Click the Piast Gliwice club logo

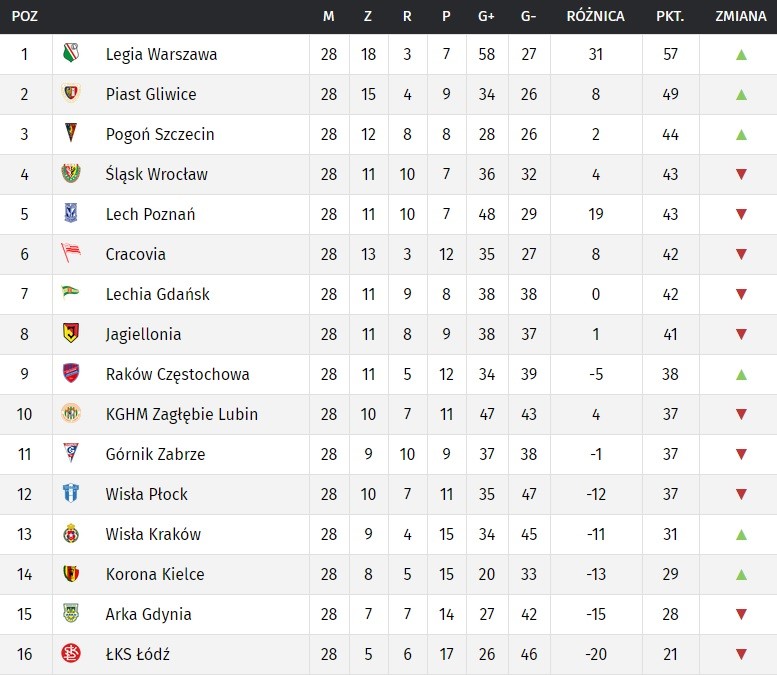coord(71,94)
